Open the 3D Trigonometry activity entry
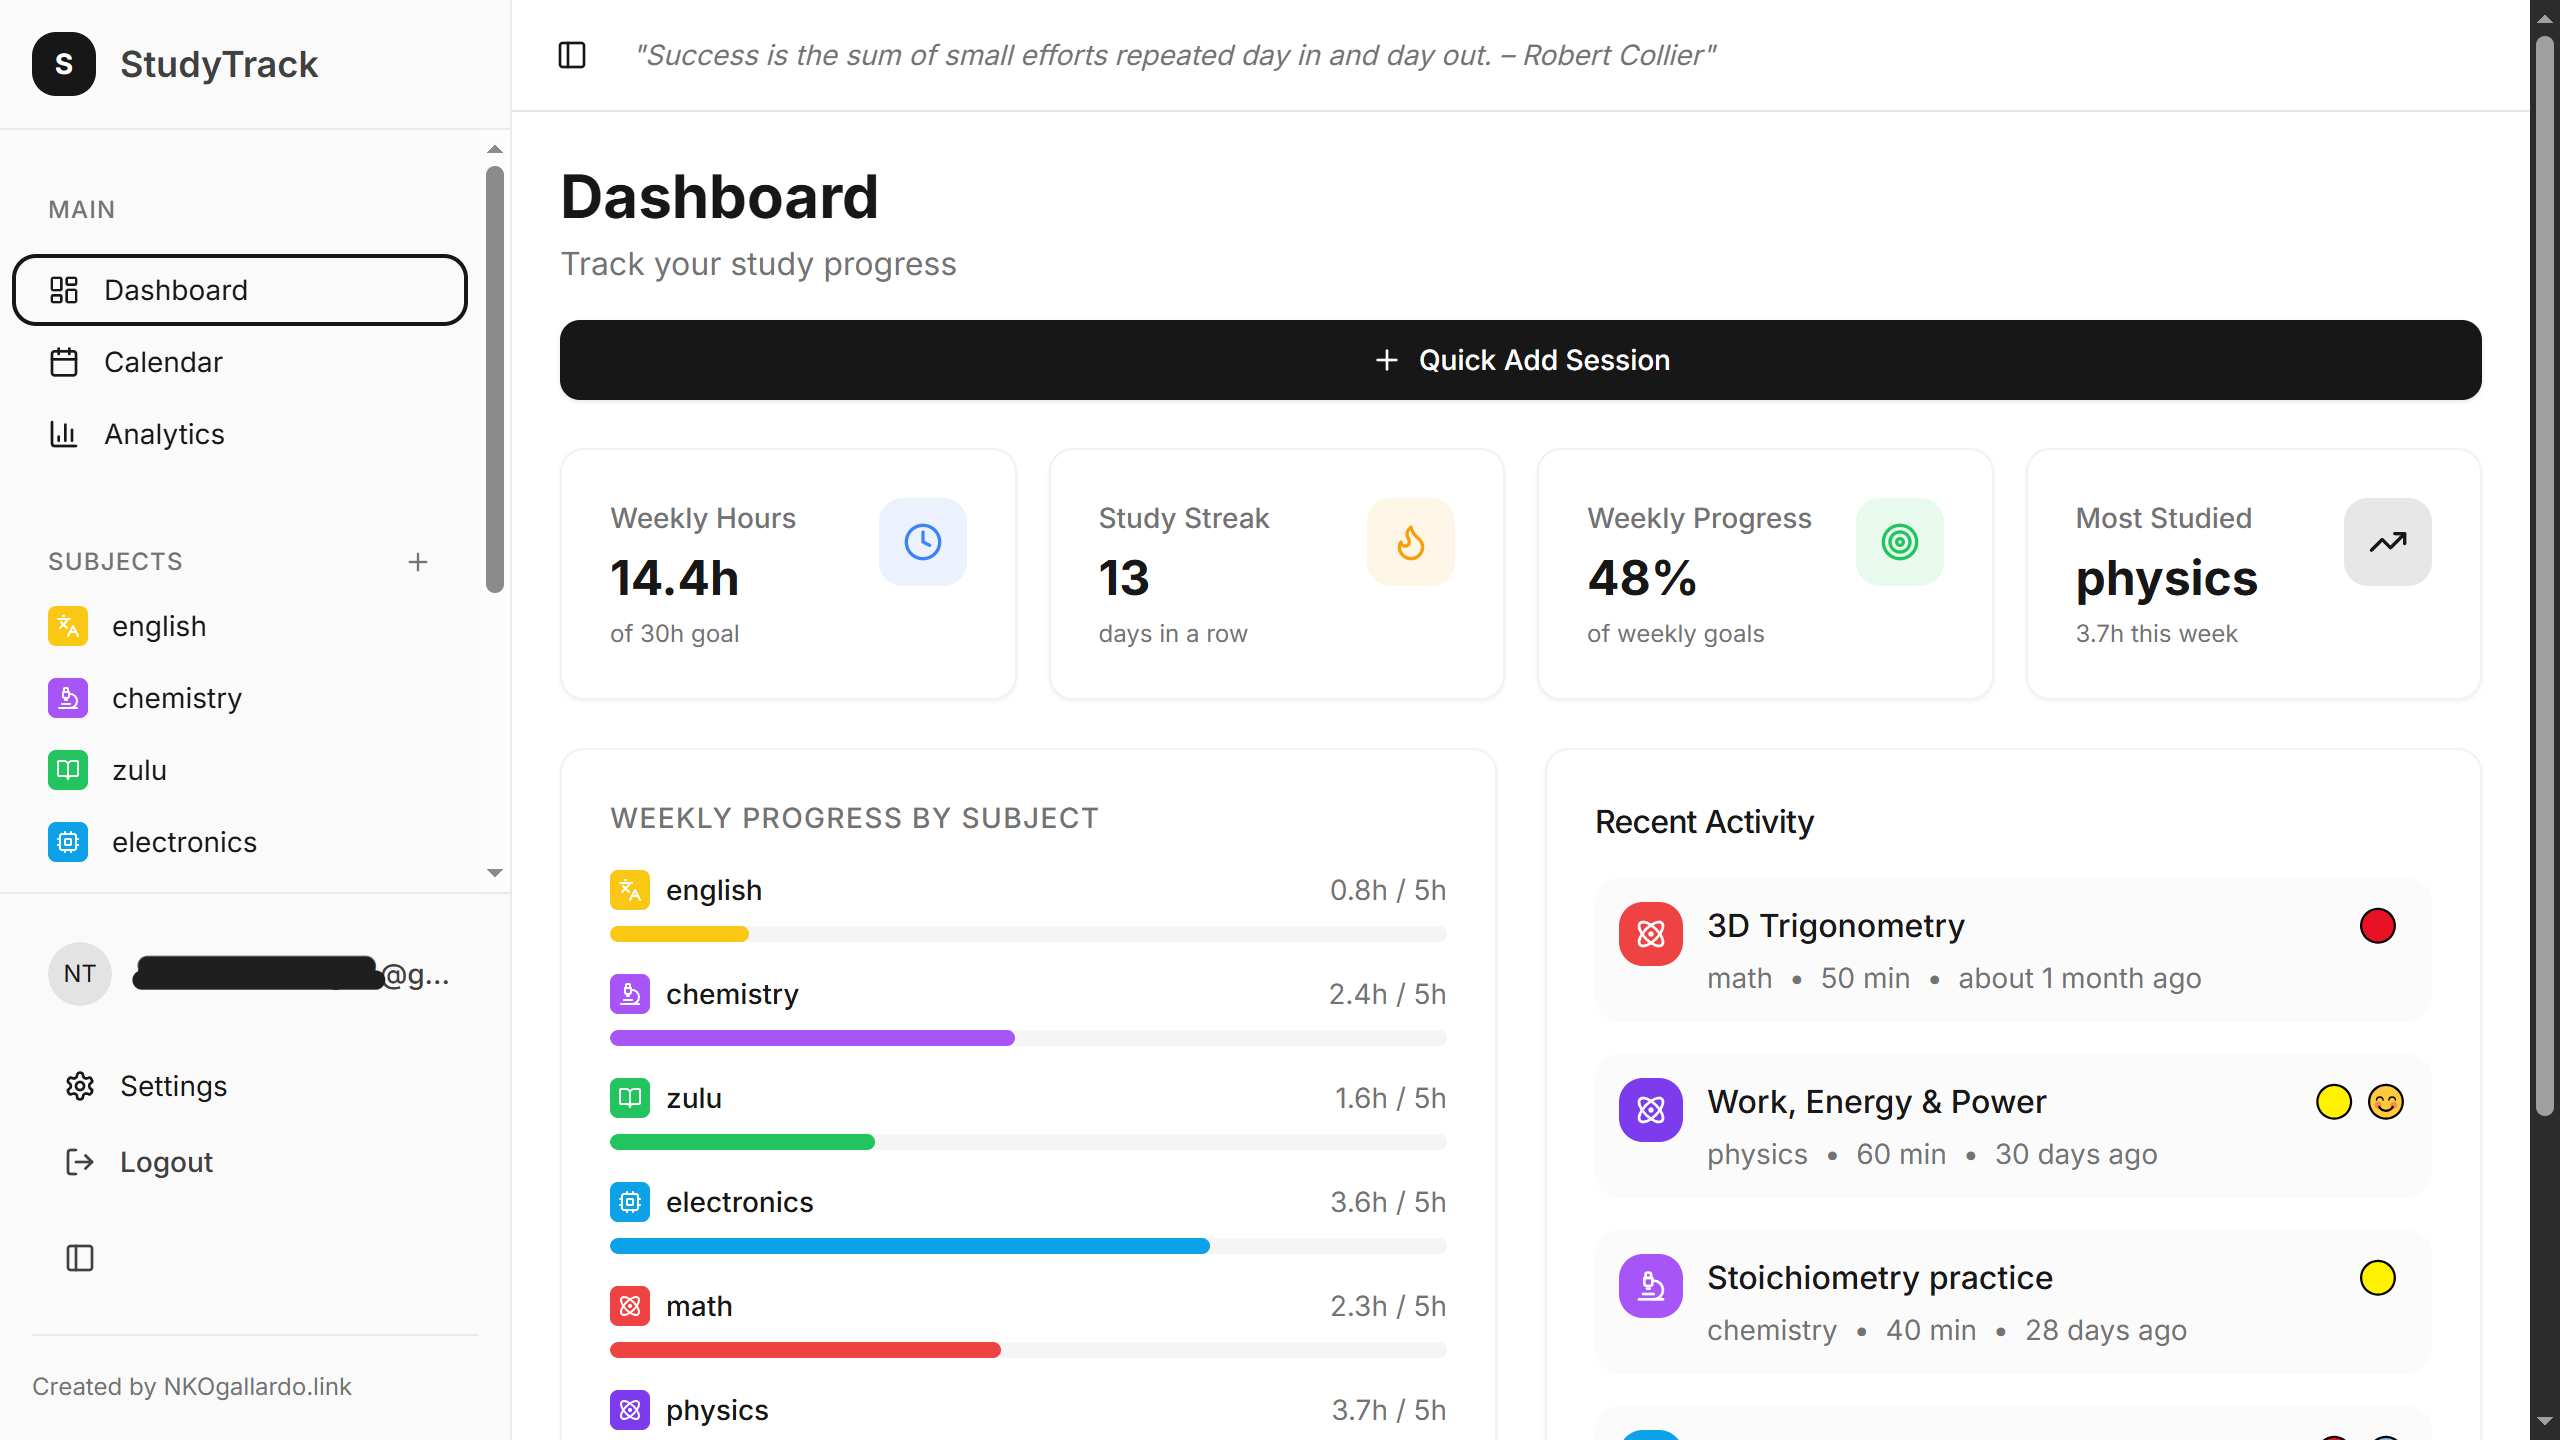Screen dimensions: 2560x1440 click(2013, 950)
